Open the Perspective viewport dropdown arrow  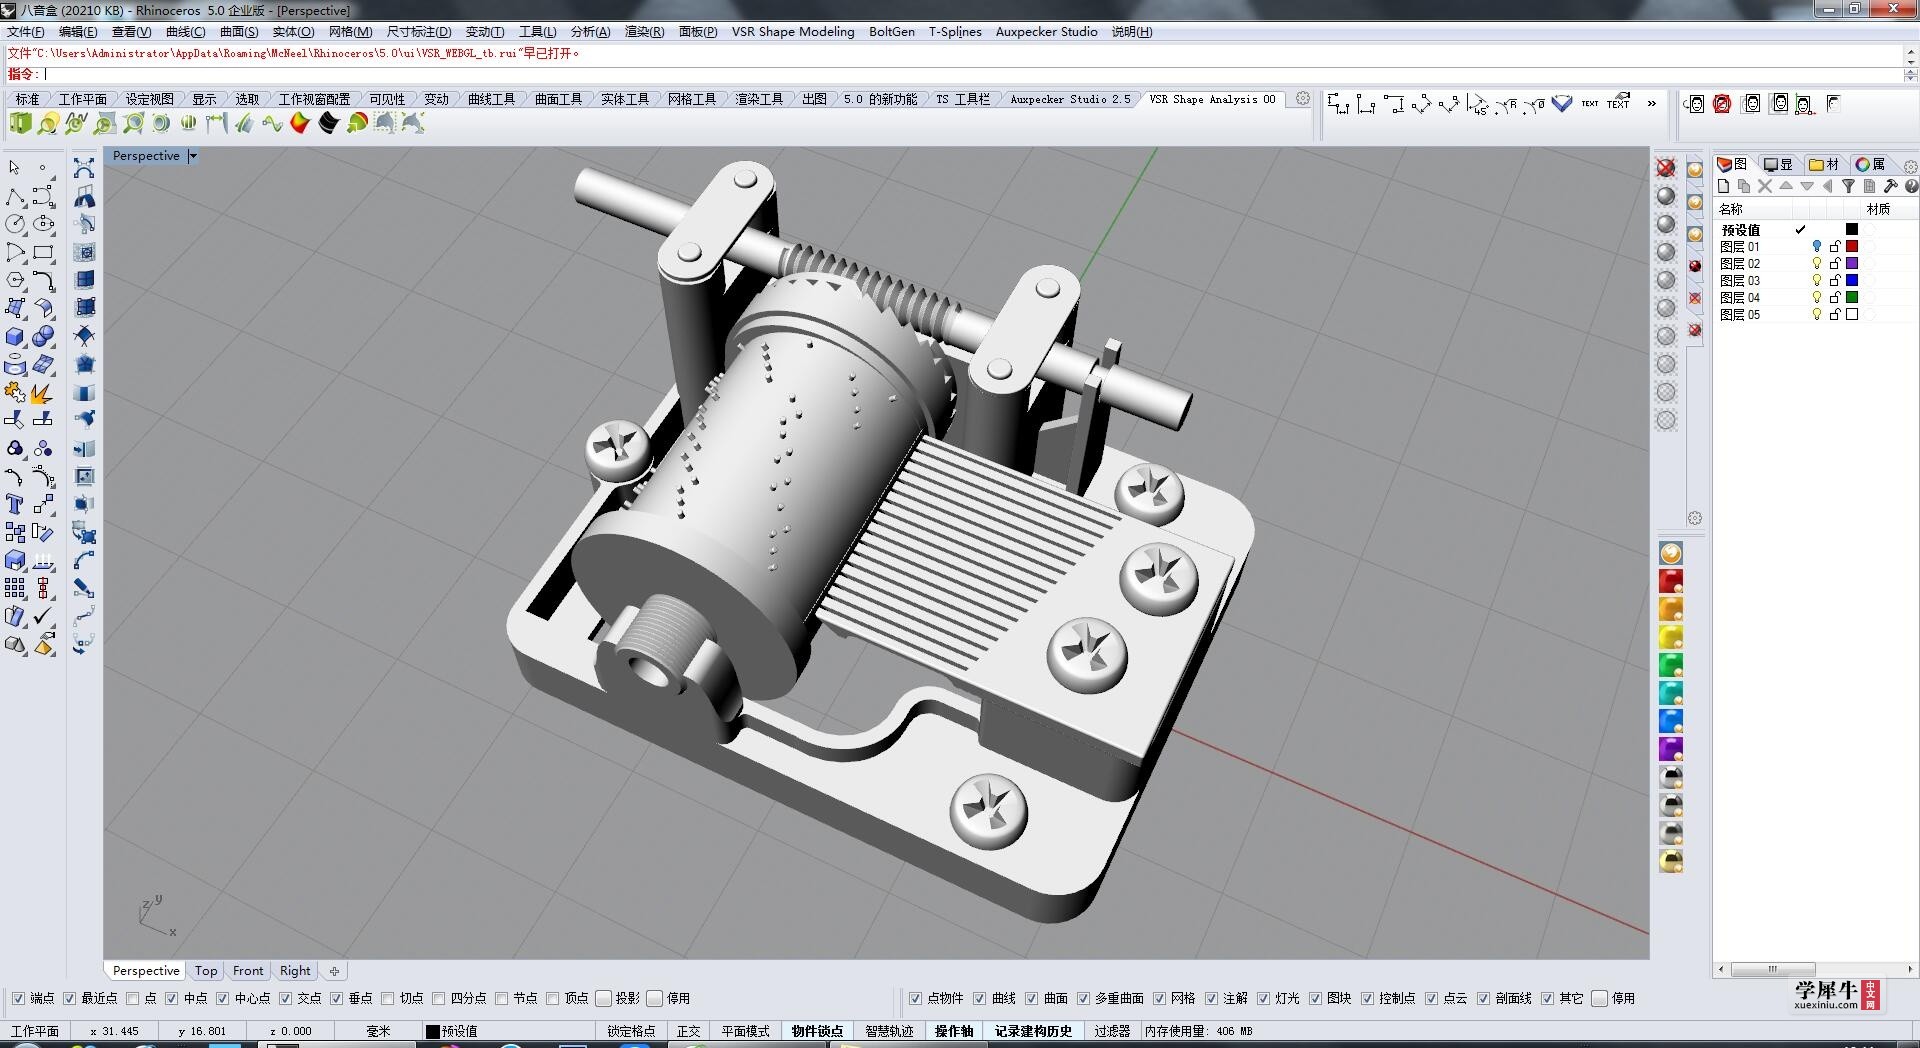[x=193, y=156]
